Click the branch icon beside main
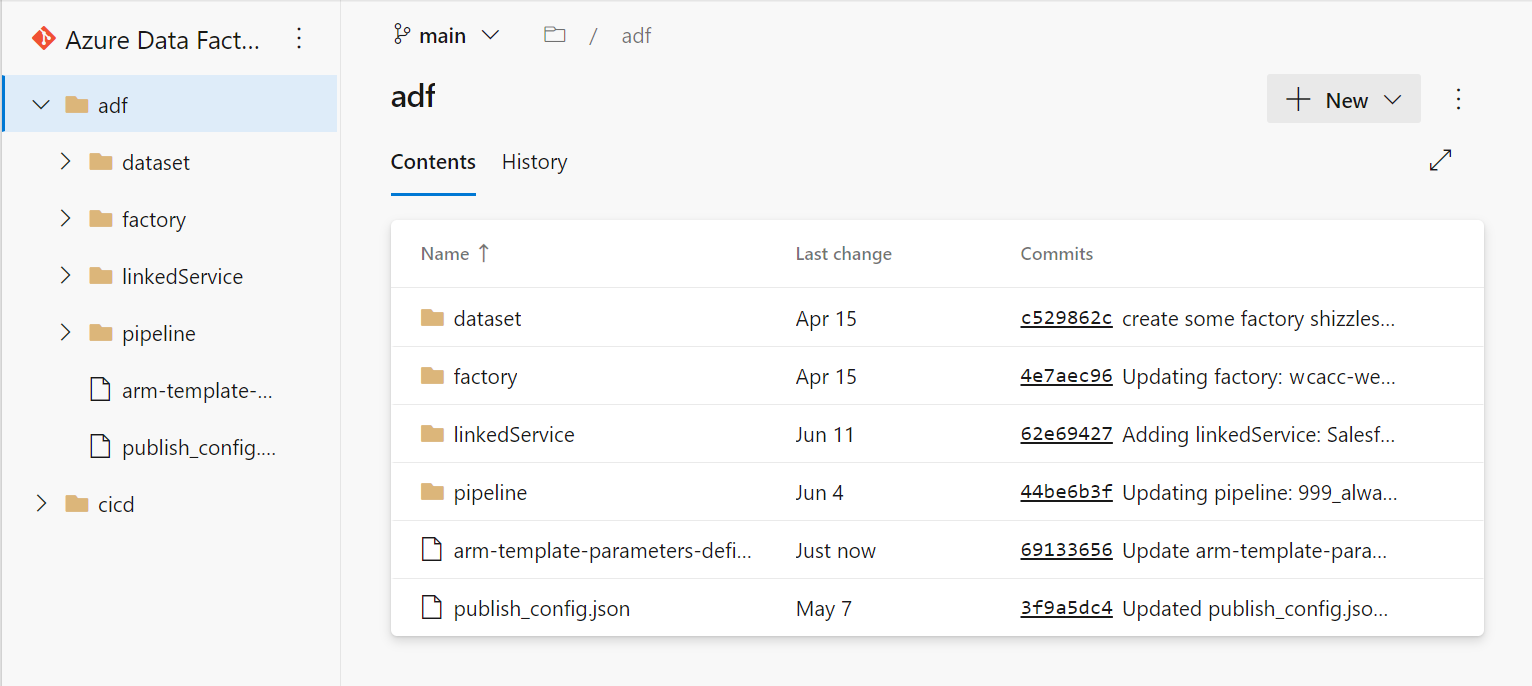The height and width of the screenshot is (686, 1532). (x=402, y=34)
